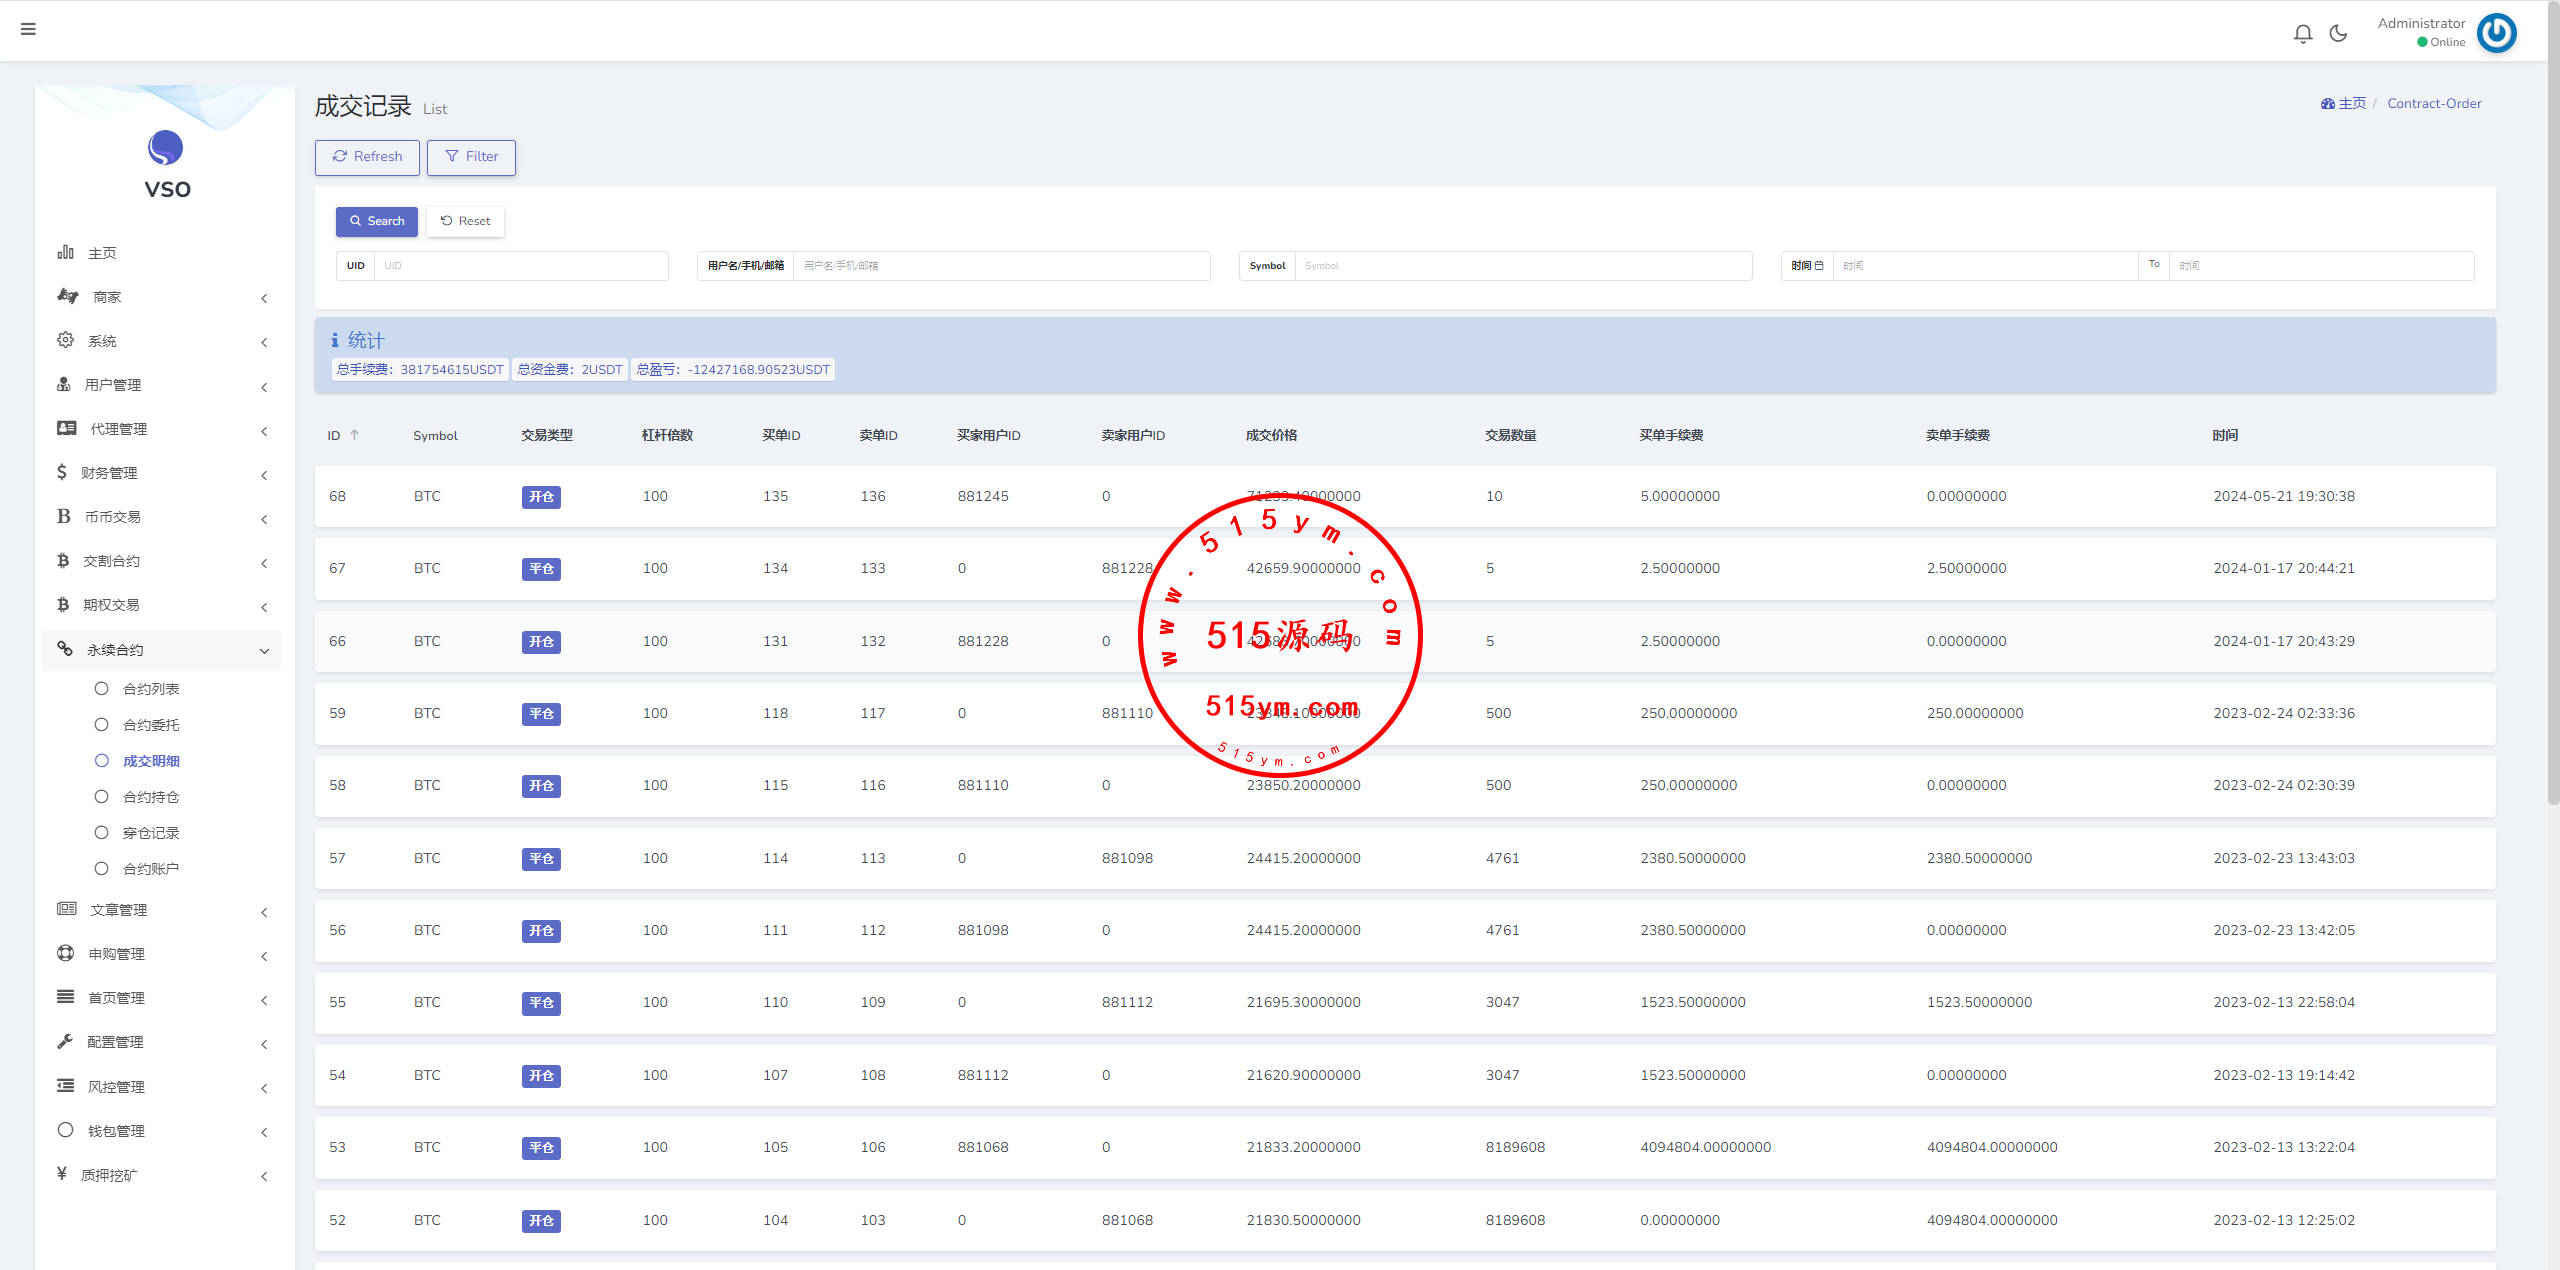Expand the 财务管理 menu chevron

(x=264, y=475)
